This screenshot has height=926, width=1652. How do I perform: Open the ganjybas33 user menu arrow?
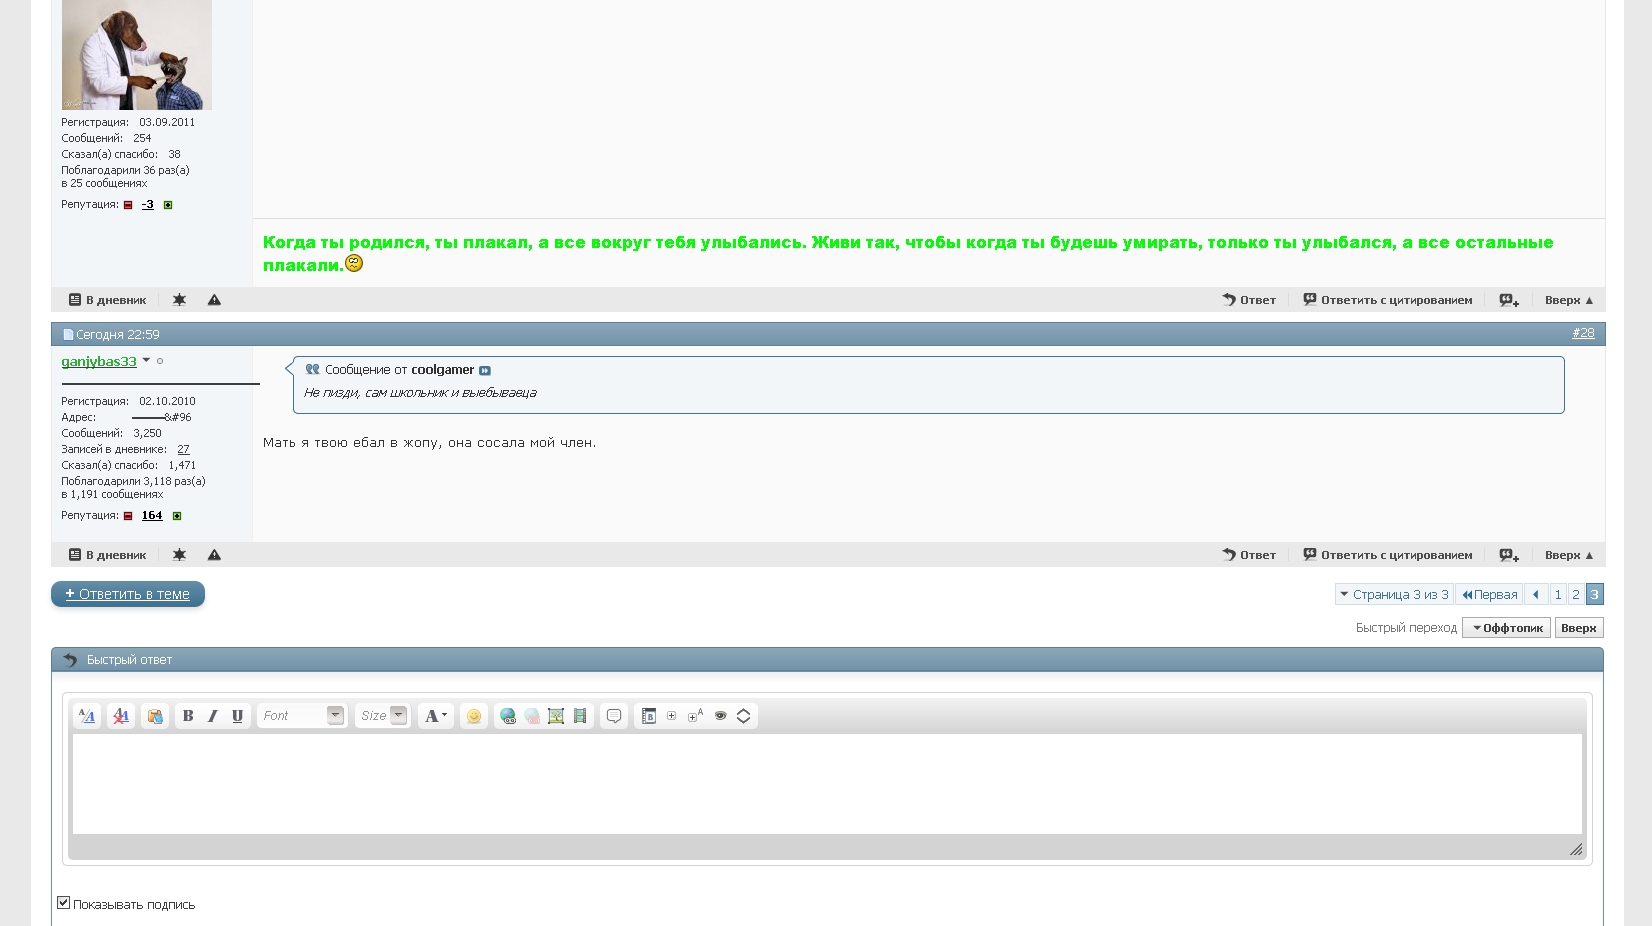click(x=146, y=360)
